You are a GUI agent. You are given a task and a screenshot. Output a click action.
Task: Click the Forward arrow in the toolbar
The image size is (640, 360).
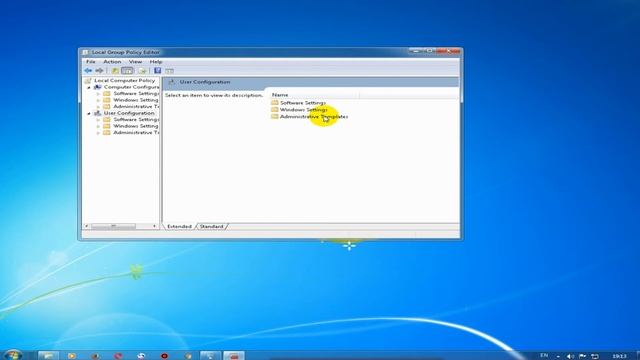point(99,71)
